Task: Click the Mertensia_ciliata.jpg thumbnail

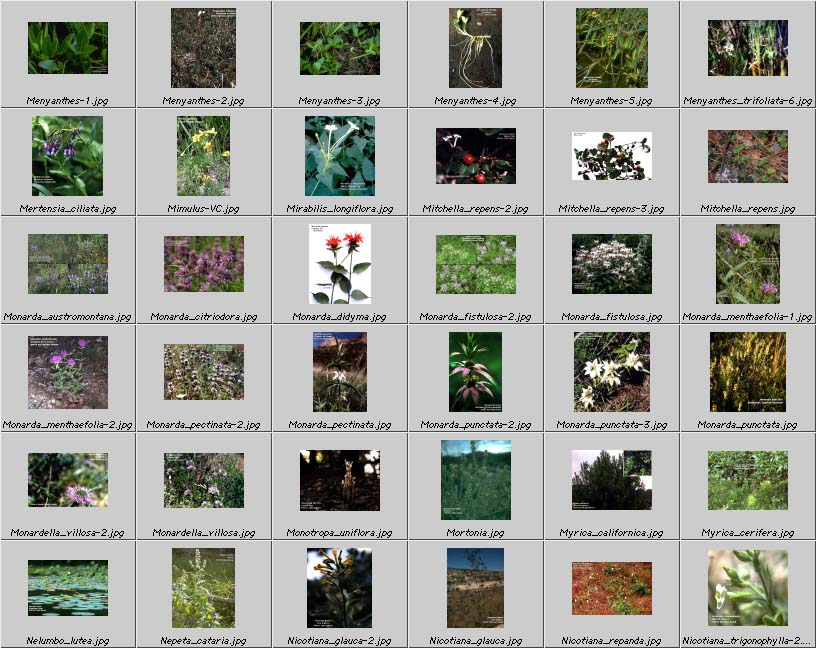Action: [x=68, y=155]
